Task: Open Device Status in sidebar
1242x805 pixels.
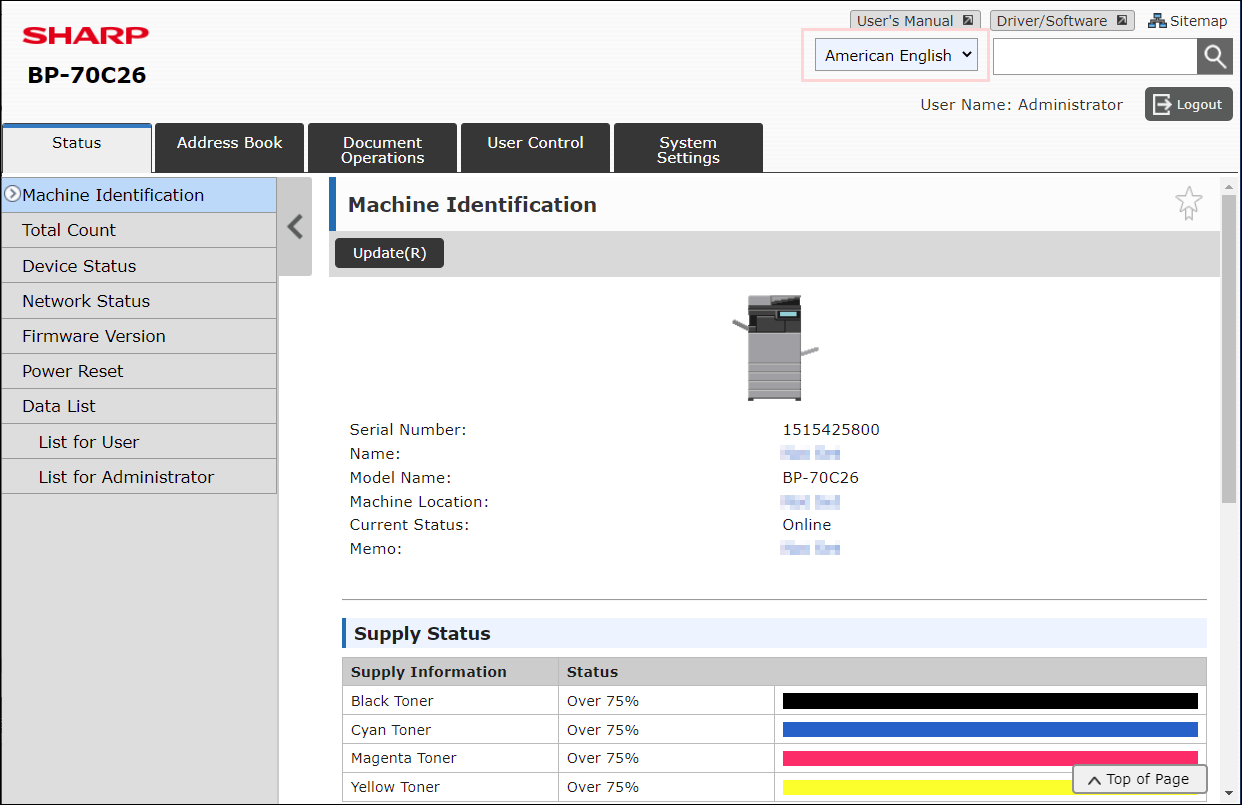Action: point(139,266)
